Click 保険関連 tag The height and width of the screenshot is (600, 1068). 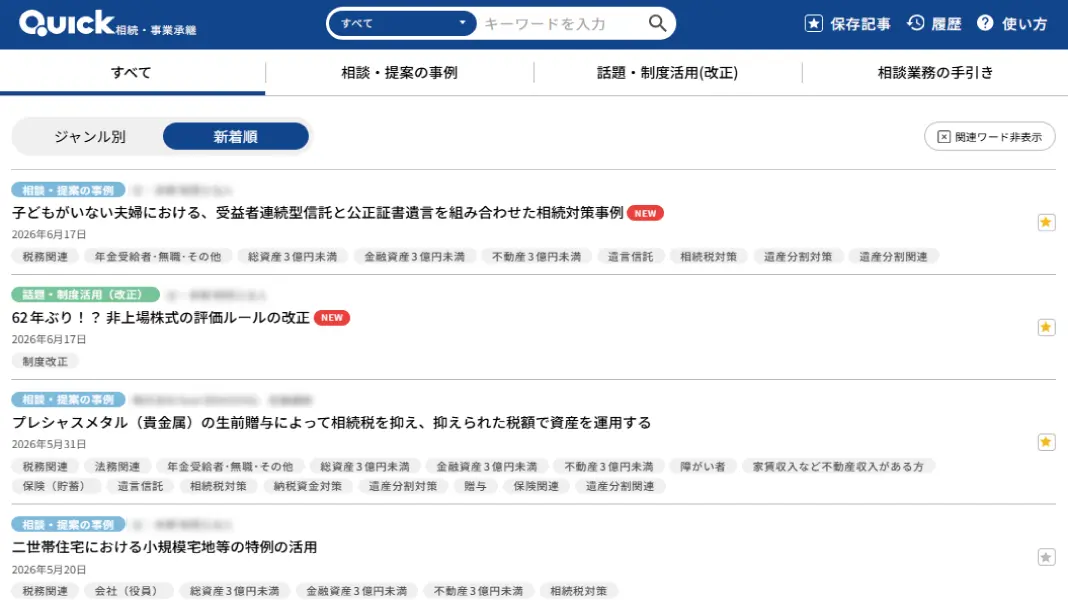point(536,486)
